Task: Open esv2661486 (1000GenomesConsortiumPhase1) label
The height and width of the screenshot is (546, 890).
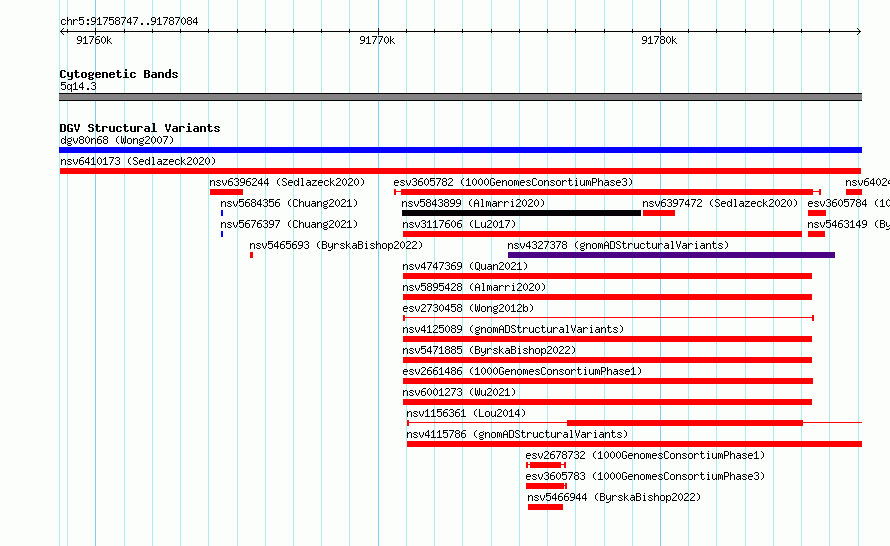Action: point(522,371)
